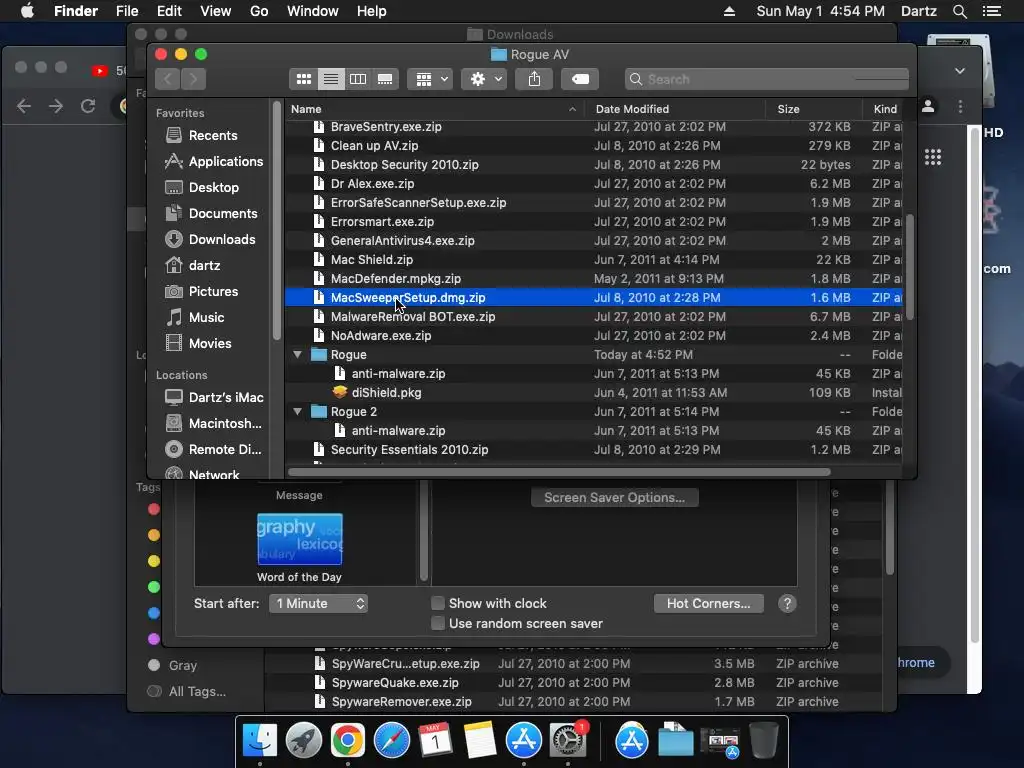Screen dimensions: 1024x768
Task: Open the View menu
Action: click(x=216, y=11)
